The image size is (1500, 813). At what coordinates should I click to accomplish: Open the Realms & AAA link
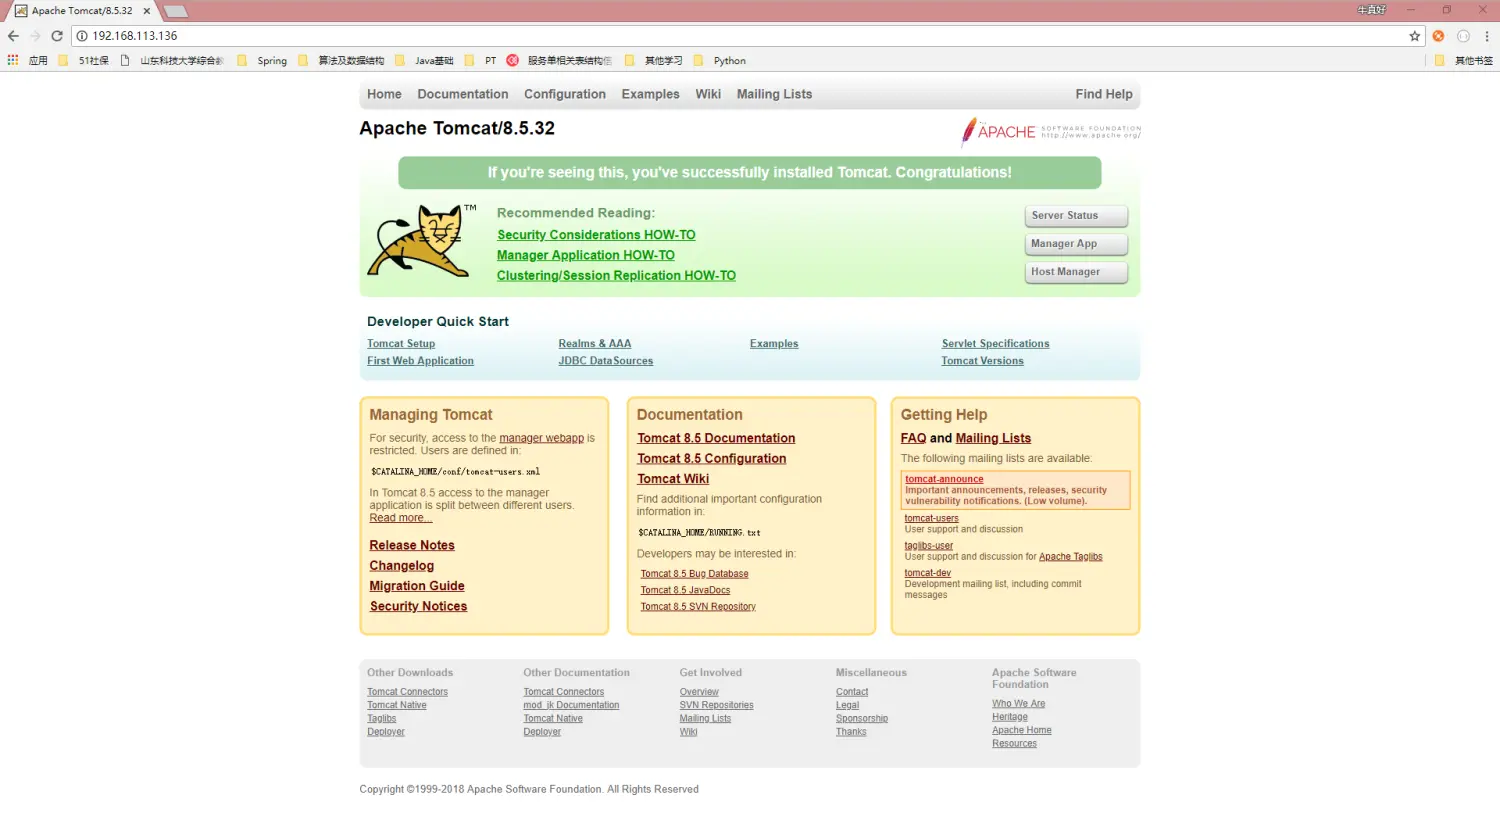coord(595,344)
